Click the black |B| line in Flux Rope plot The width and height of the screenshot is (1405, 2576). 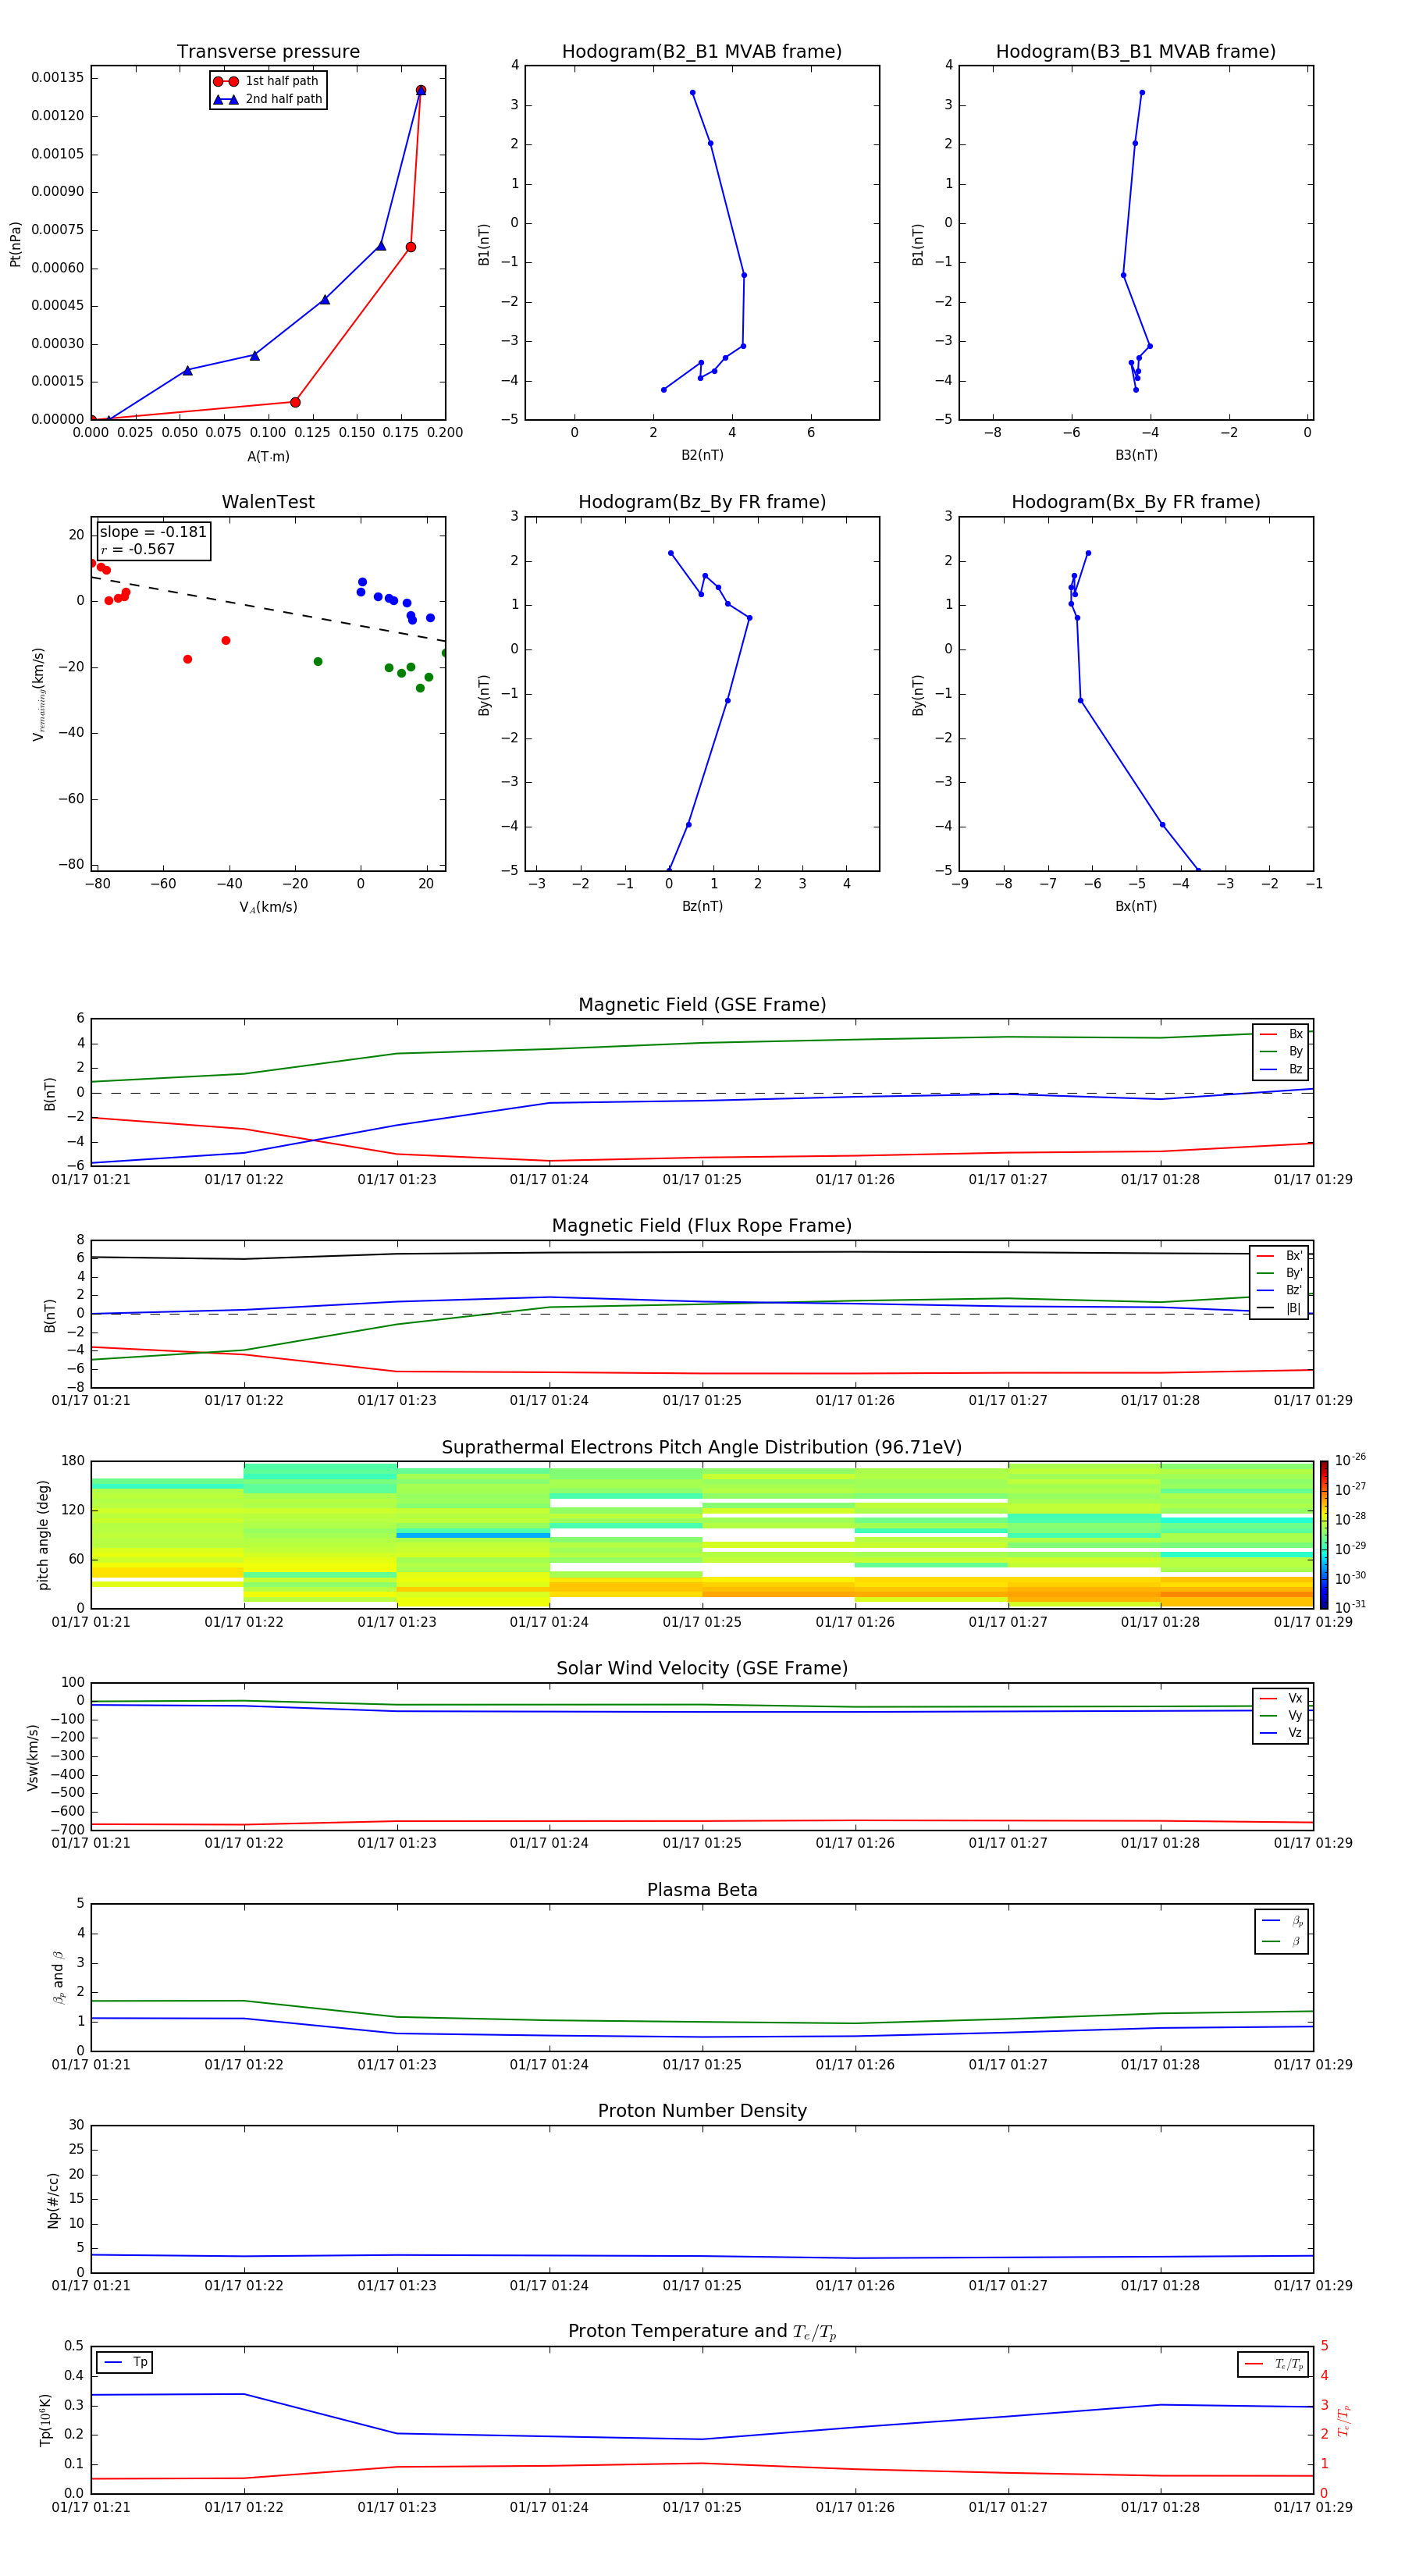point(702,1252)
